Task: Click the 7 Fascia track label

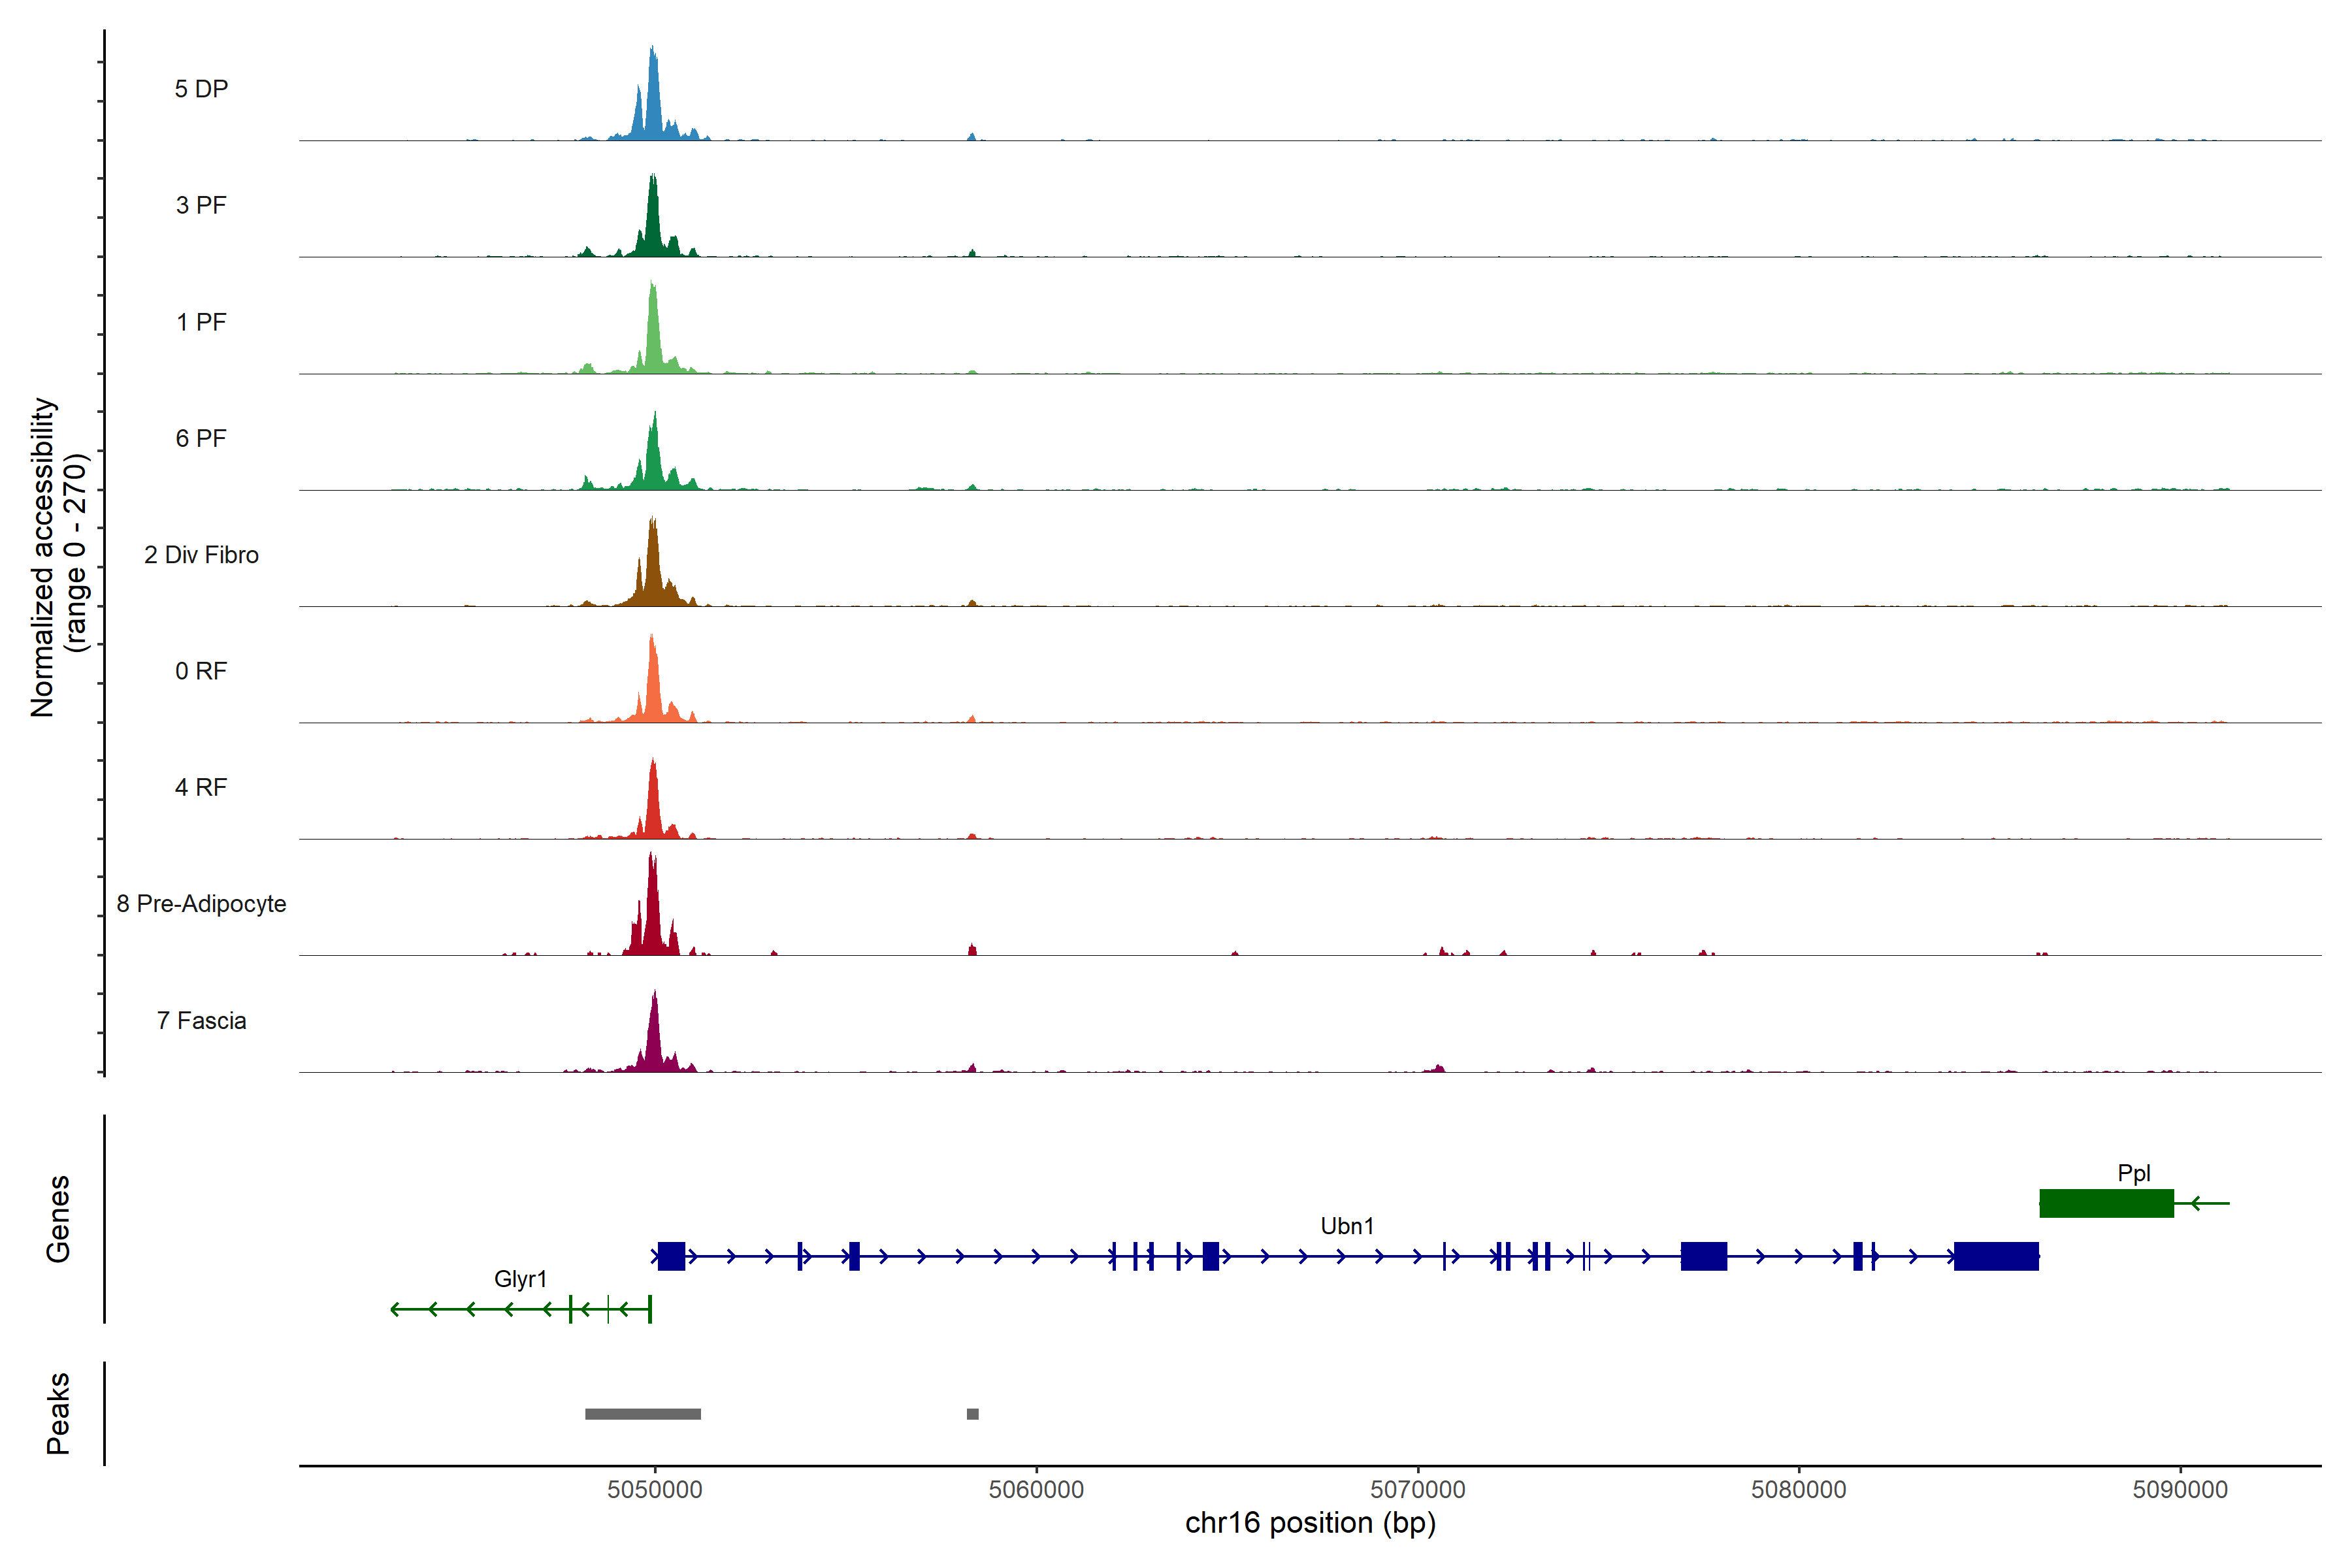Action: [x=201, y=1021]
